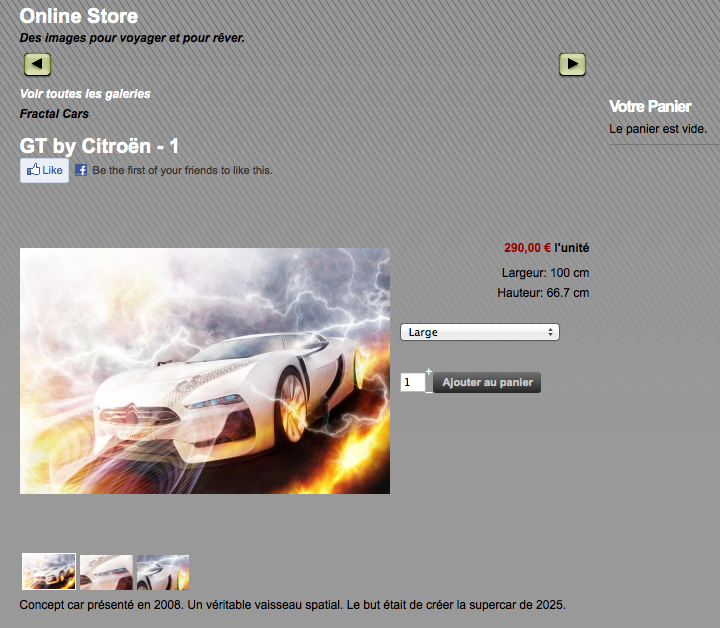Click the main Citroën GT car image

pos(205,371)
